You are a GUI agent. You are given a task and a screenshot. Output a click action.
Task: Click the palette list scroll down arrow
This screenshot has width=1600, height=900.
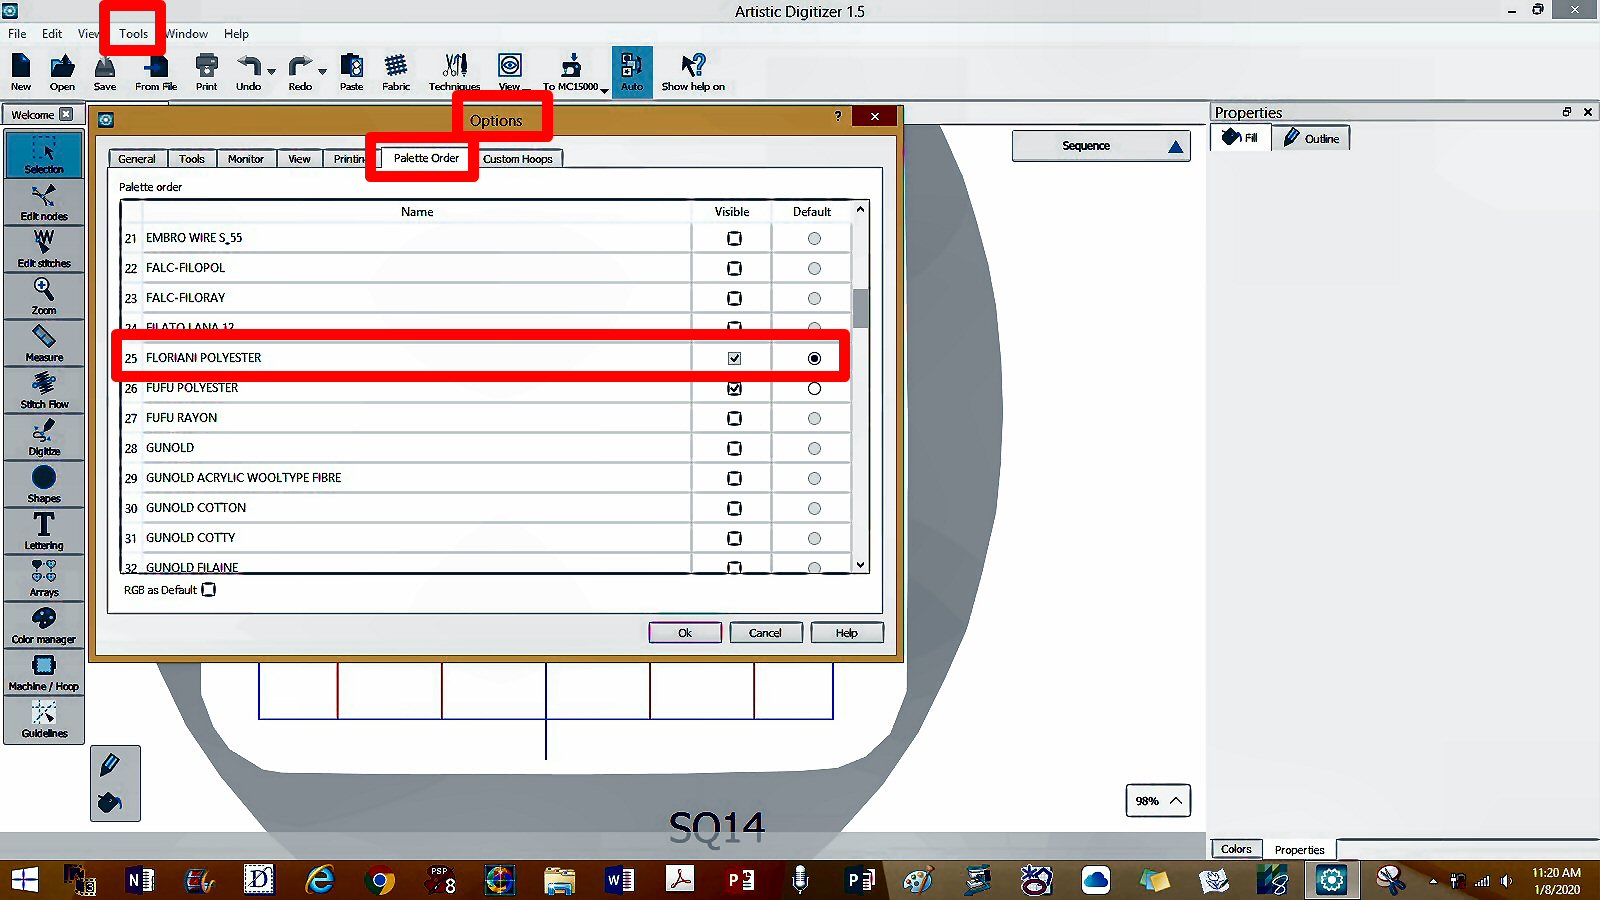(x=860, y=565)
